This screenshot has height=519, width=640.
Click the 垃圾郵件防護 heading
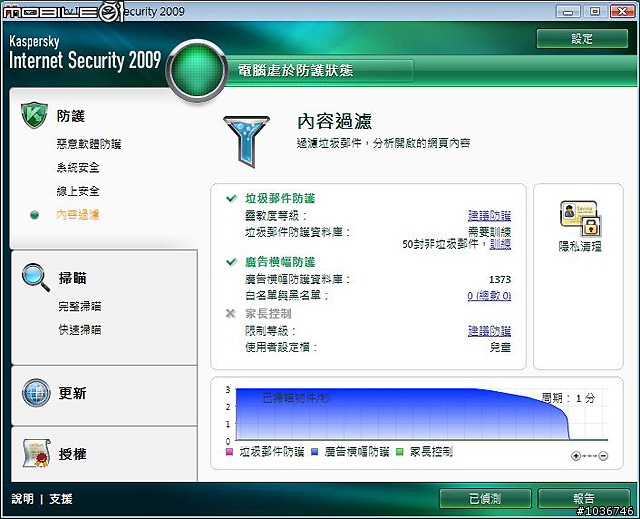280,198
